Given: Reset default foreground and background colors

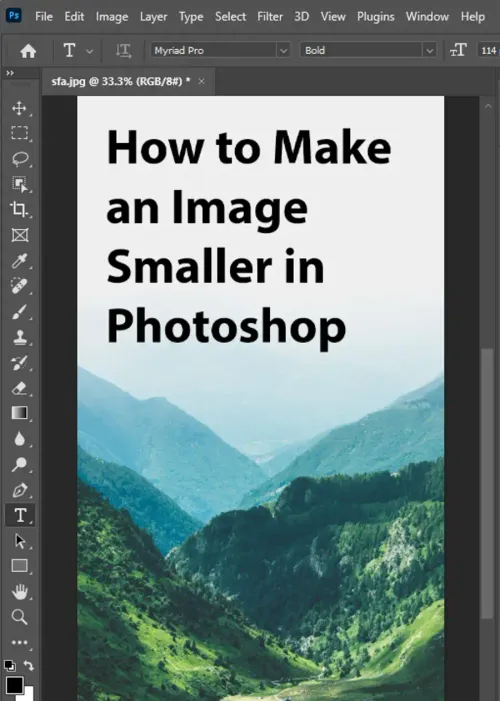Looking at the screenshot, I should click(9, 666).
